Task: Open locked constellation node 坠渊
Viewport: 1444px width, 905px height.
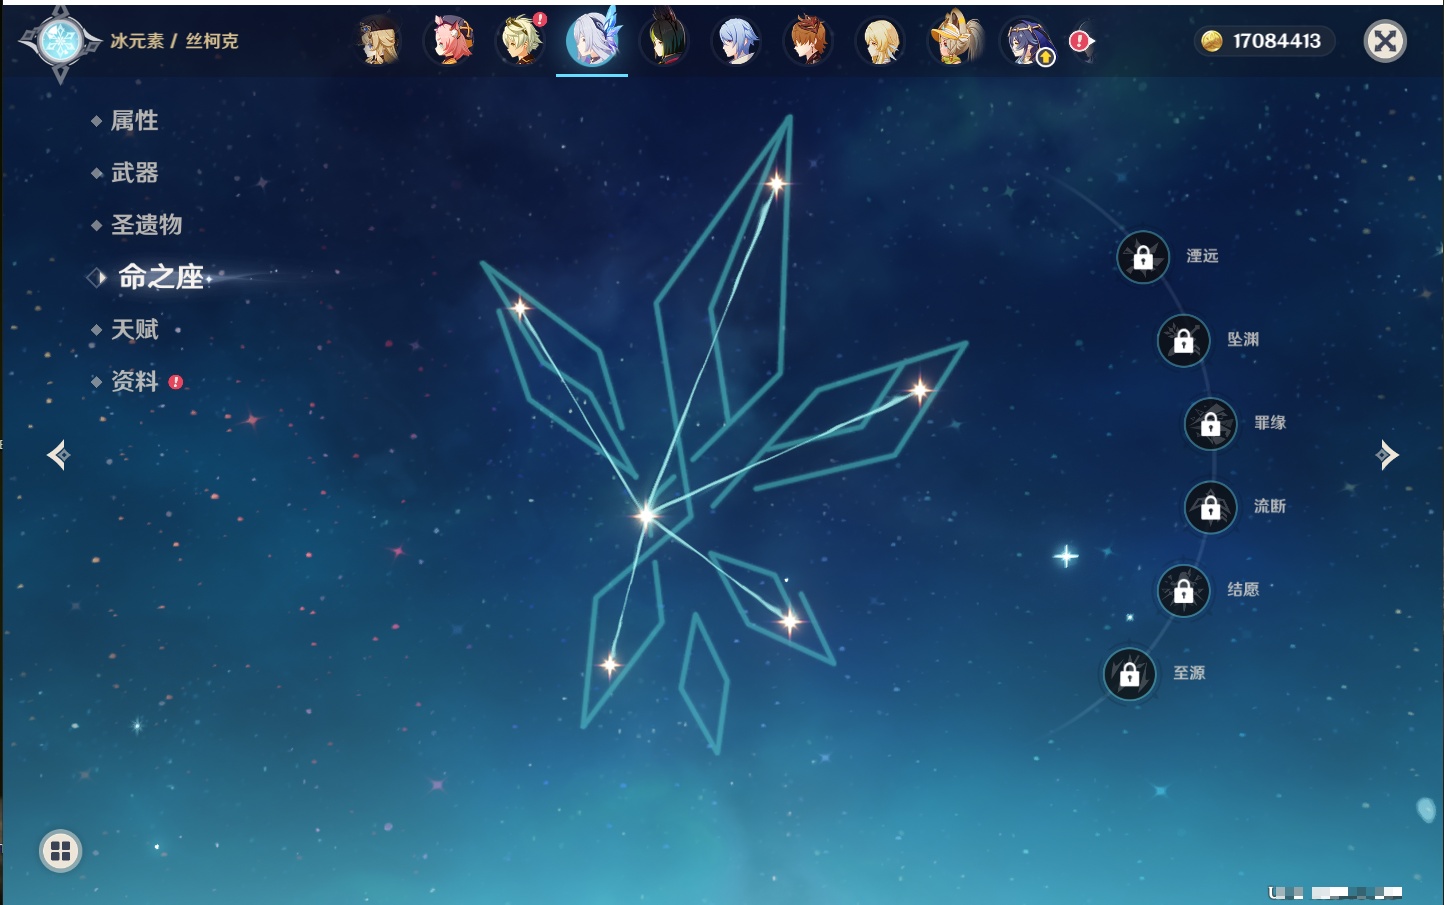Action: [1184, 340]
